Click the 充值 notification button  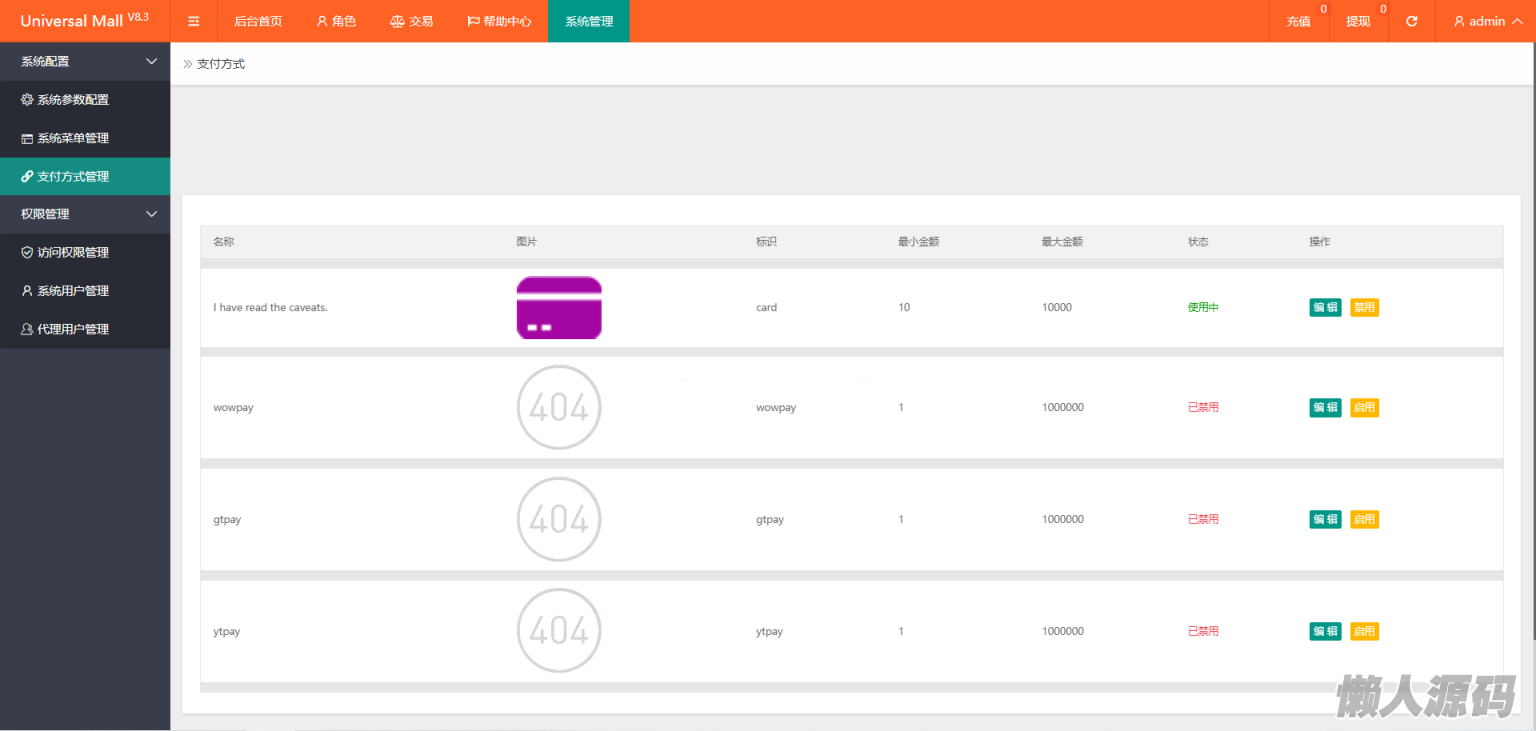point(1298,21)
